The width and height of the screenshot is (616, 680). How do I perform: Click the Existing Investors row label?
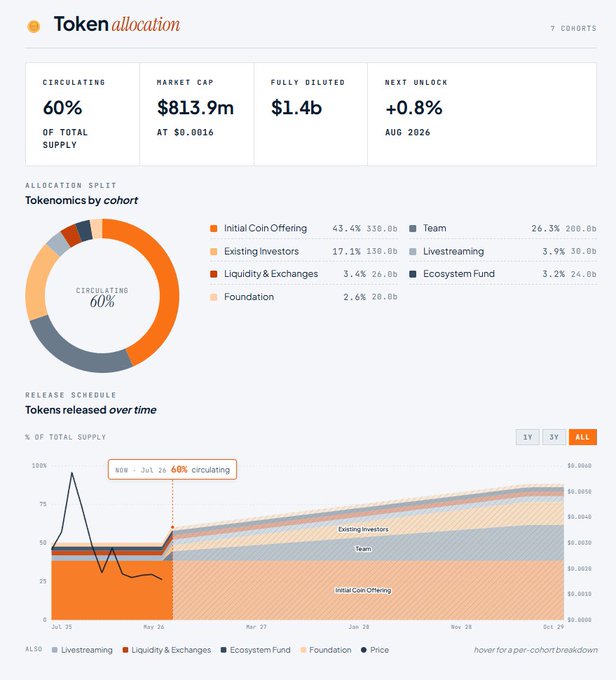pyautogui.click(x=261, y=251)
